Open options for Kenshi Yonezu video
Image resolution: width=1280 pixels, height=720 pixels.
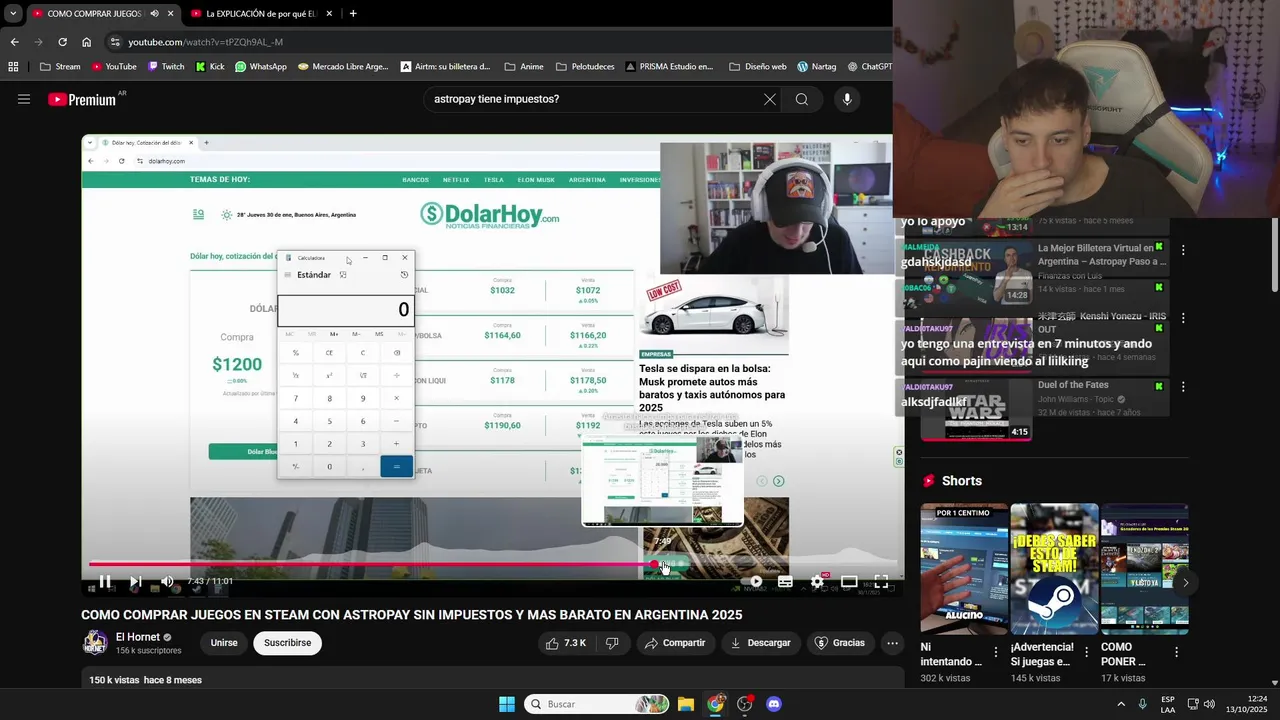(1183, 318)
